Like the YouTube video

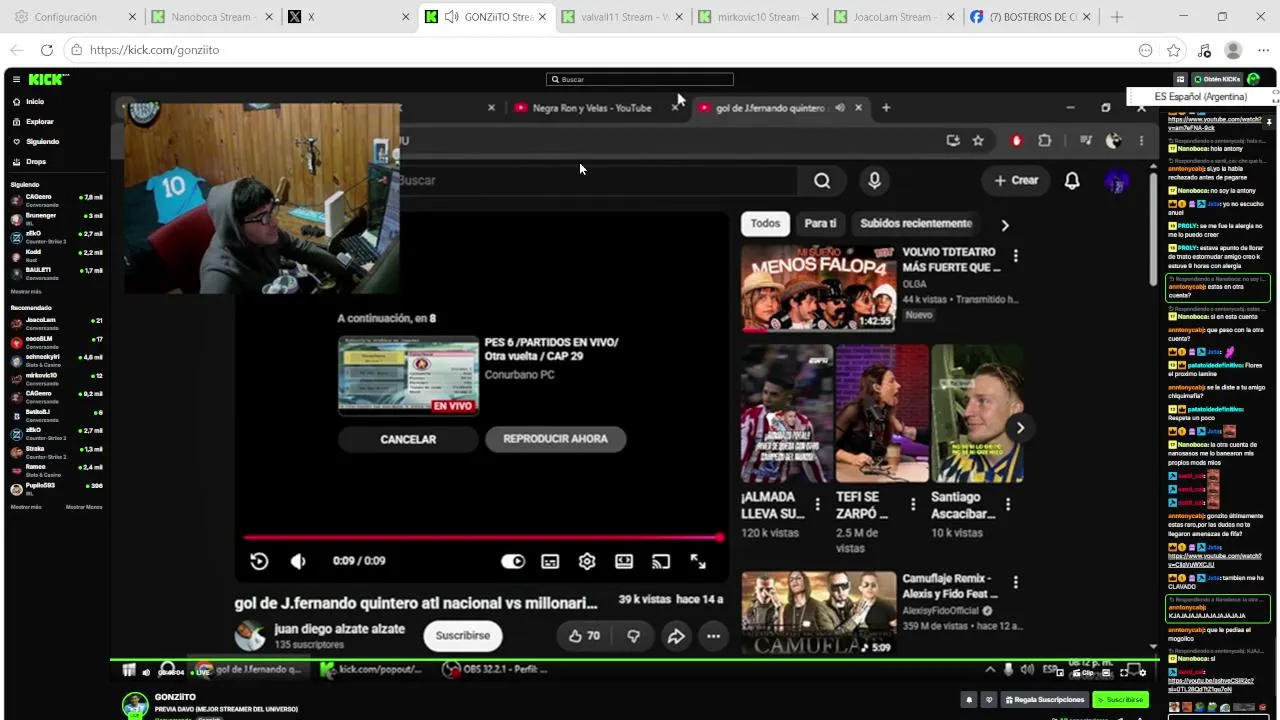[584, 636]
